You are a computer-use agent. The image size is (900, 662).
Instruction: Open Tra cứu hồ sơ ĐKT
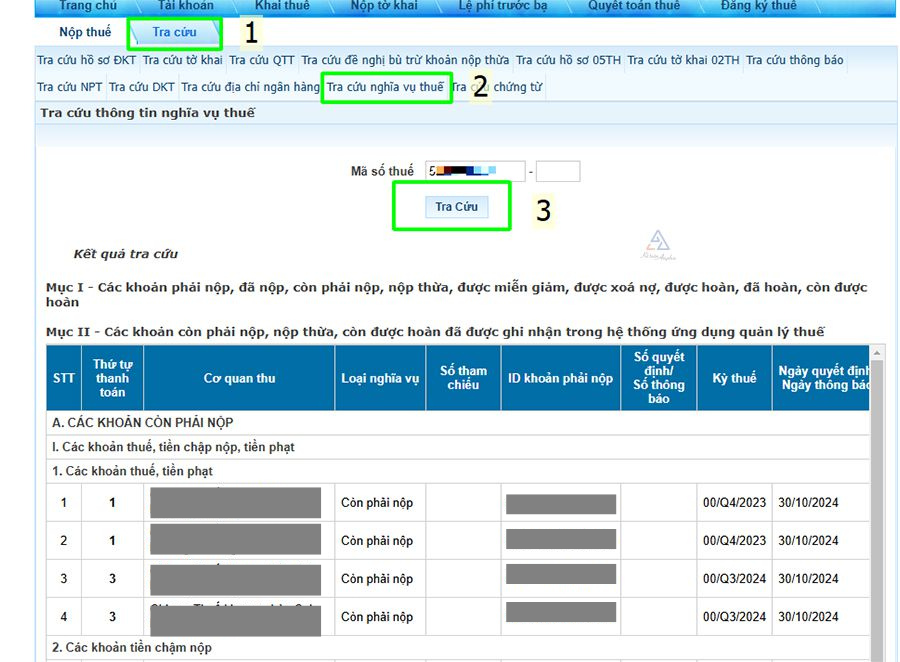(x=87, y=61)
